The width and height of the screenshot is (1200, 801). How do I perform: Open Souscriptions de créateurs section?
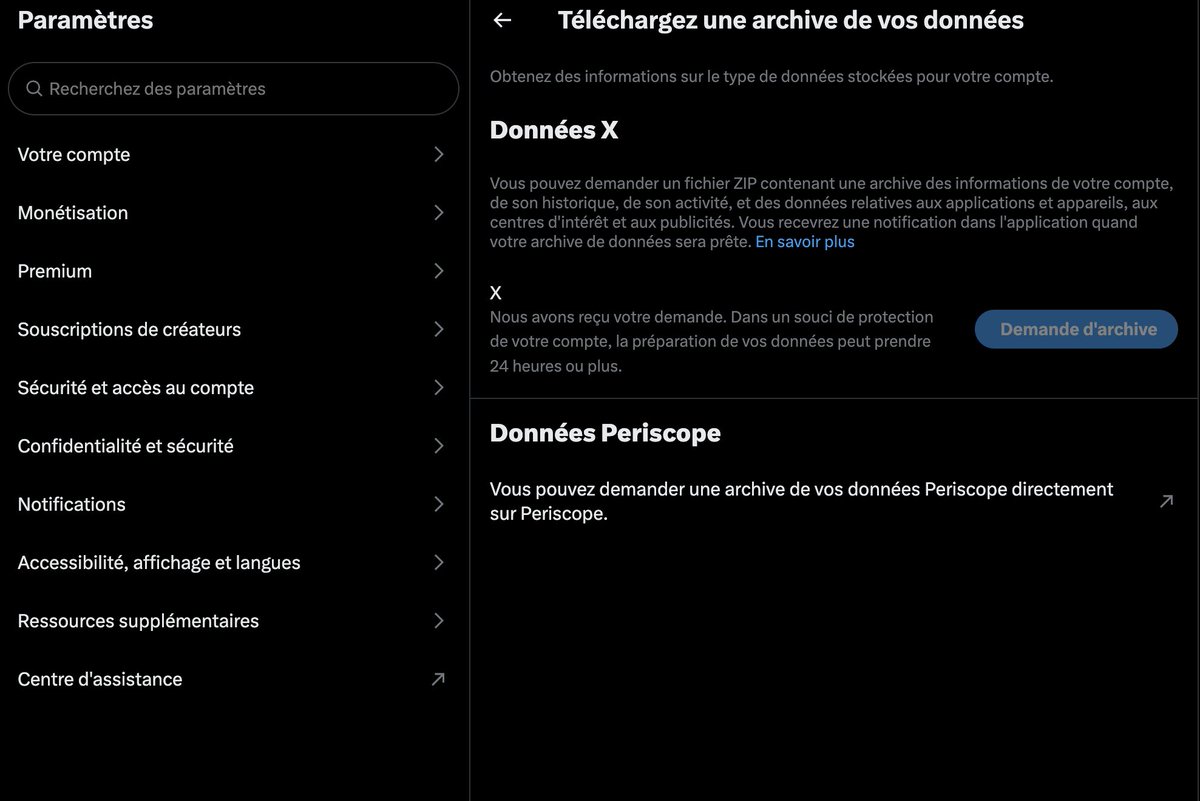[234, 329]
